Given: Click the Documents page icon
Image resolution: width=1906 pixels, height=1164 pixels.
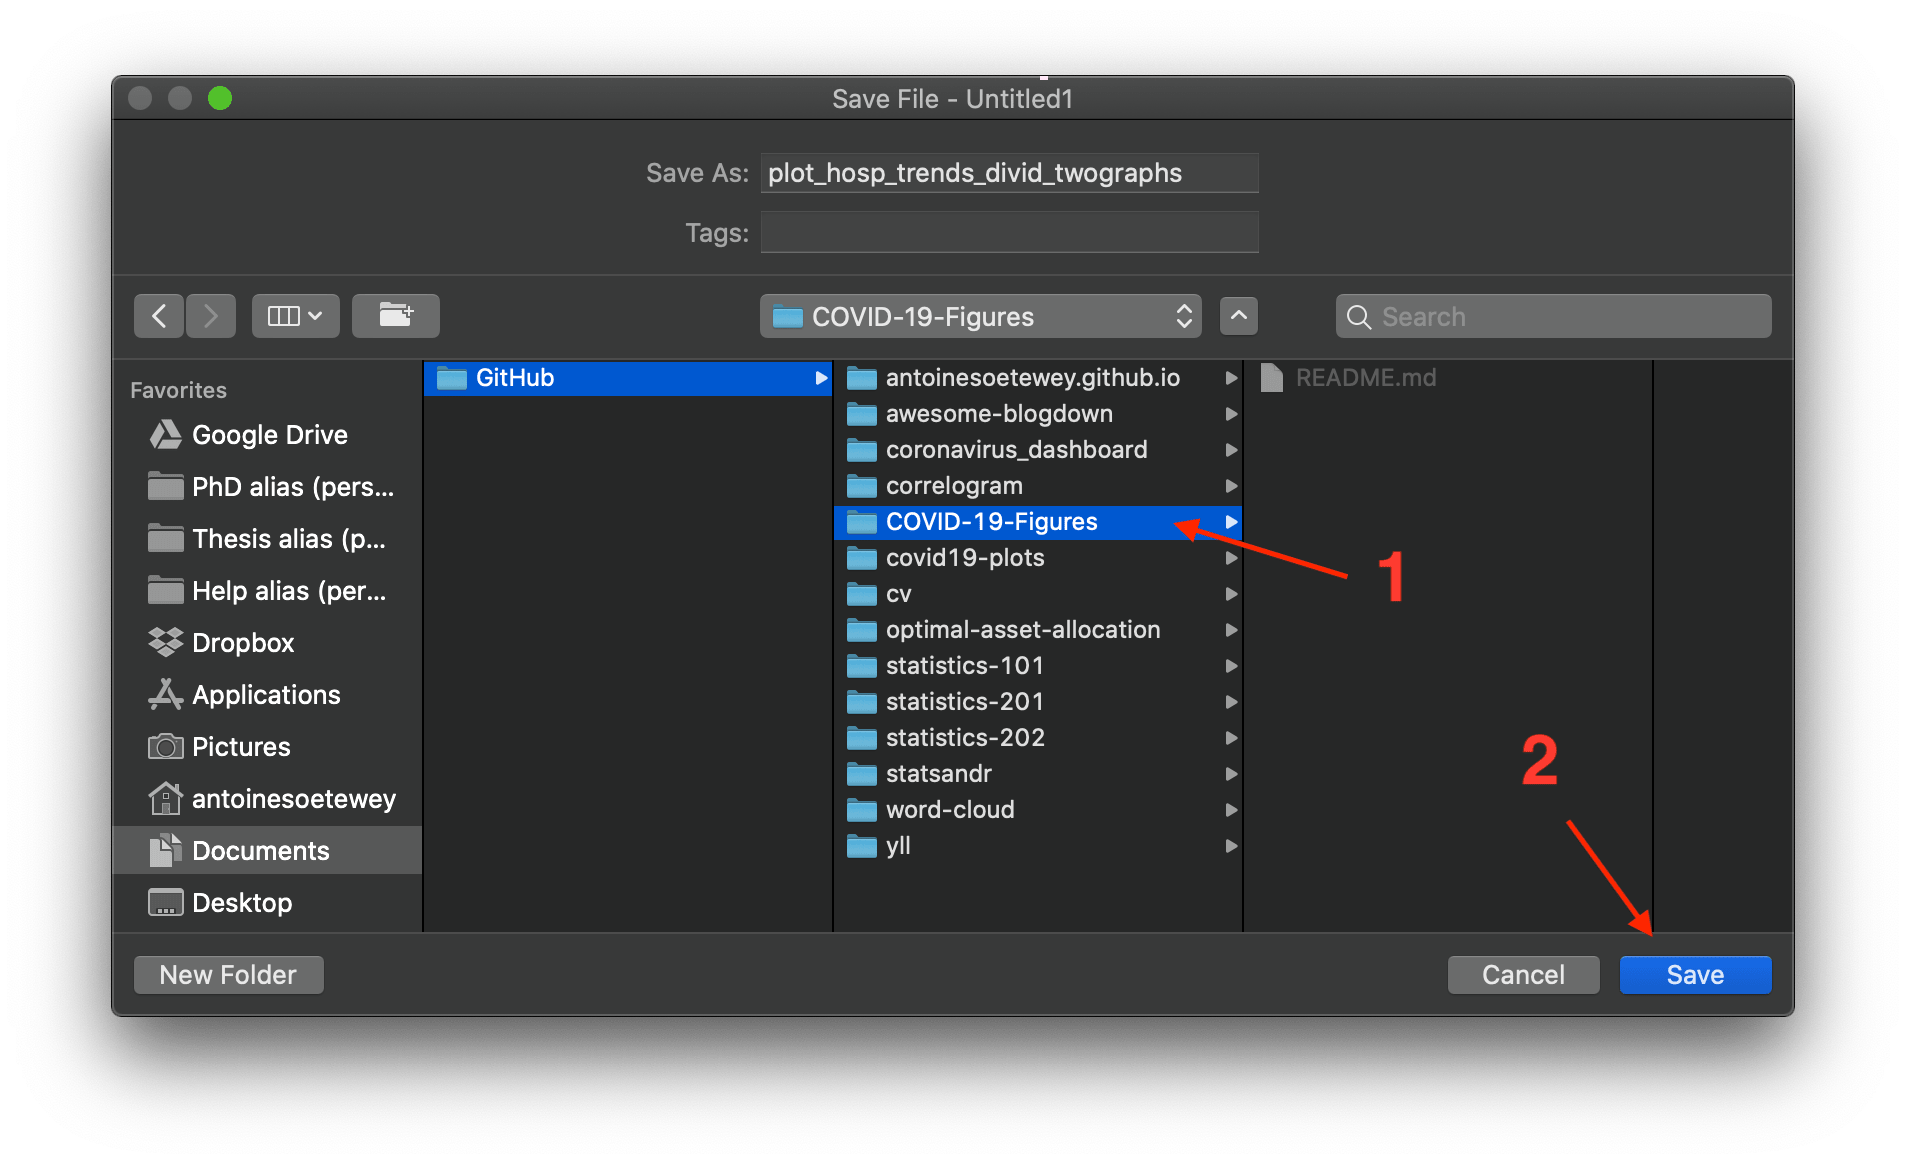Looking at the screenshot, I should [x=165, y=850].
